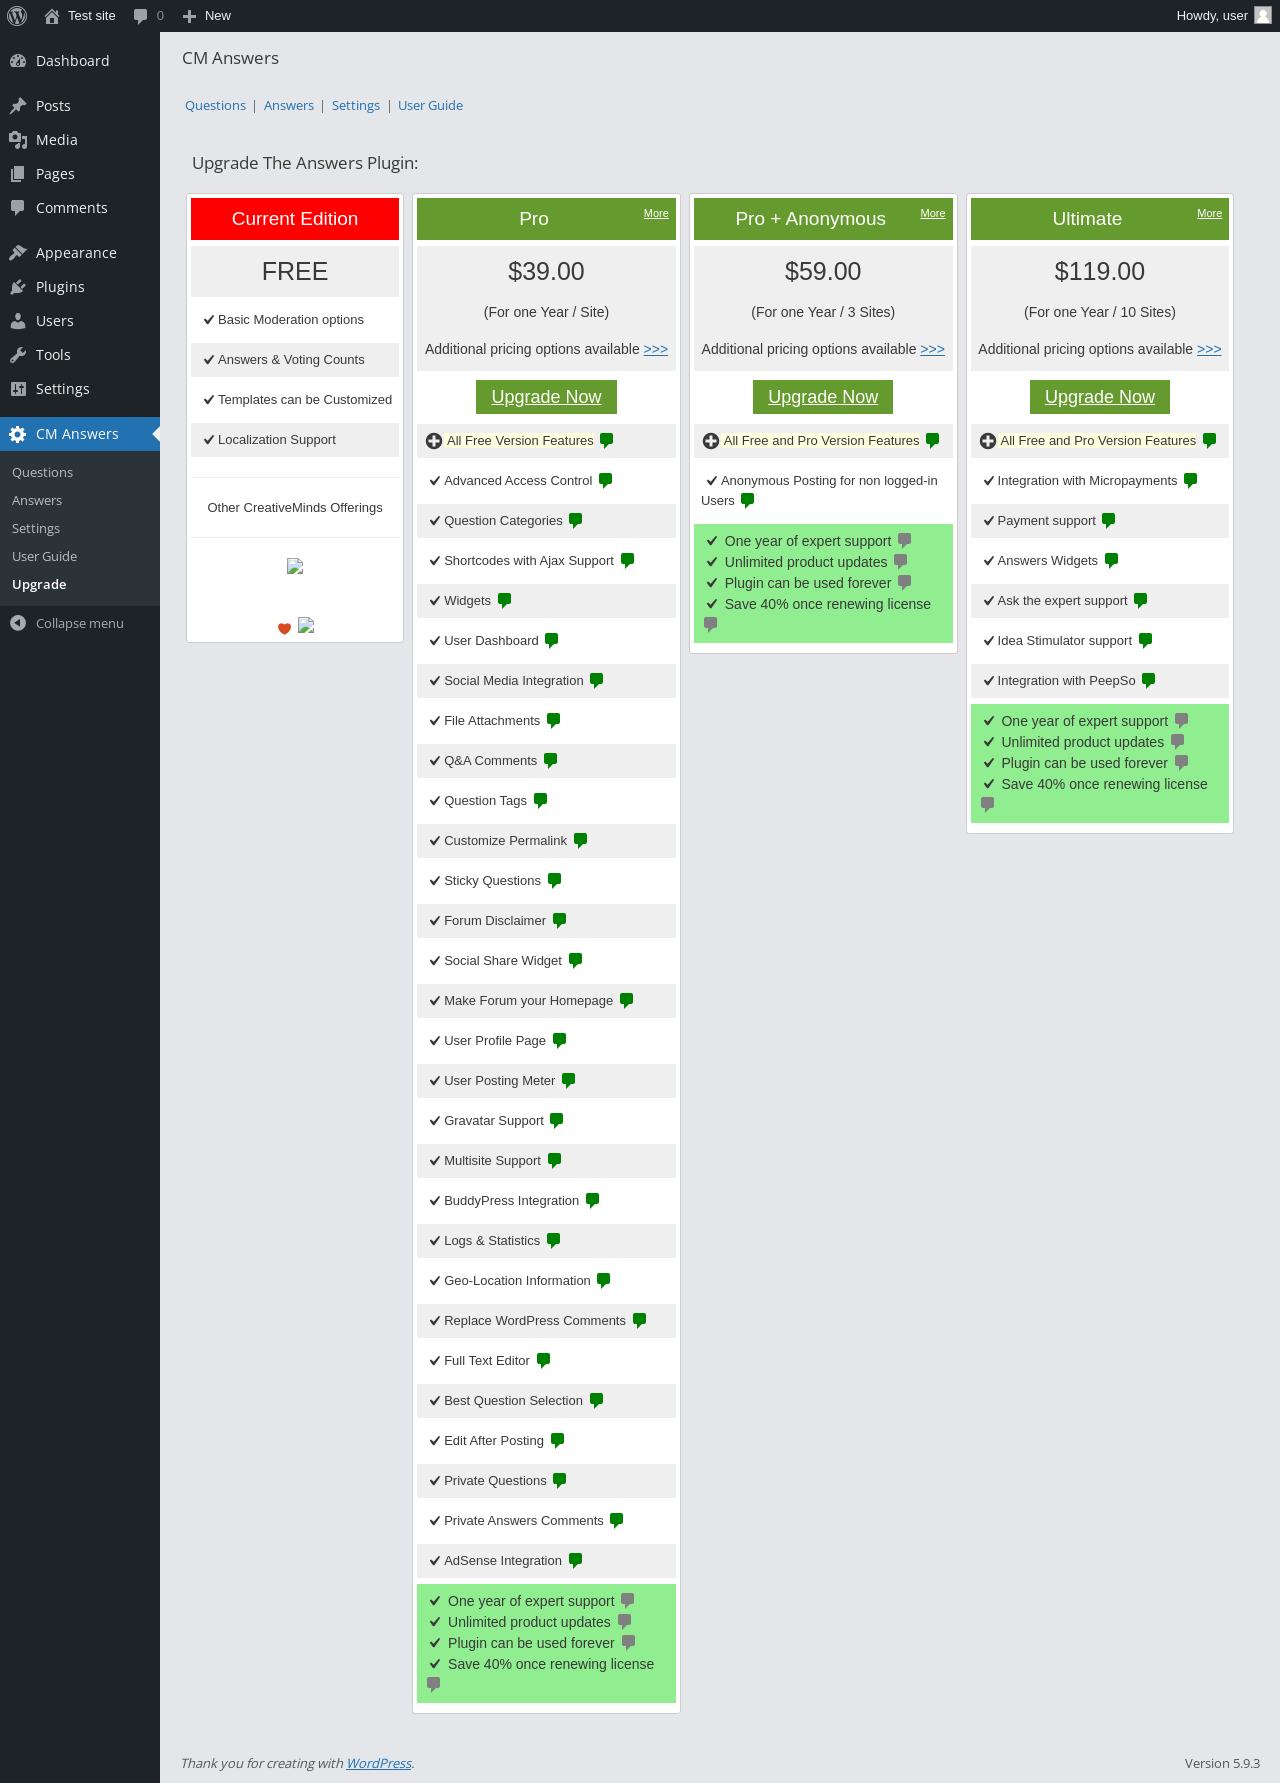This screenshot has width=1280, height=1783.
Task: Show the tooltip for Social Media Integration
Action: (x=597, y=681)
